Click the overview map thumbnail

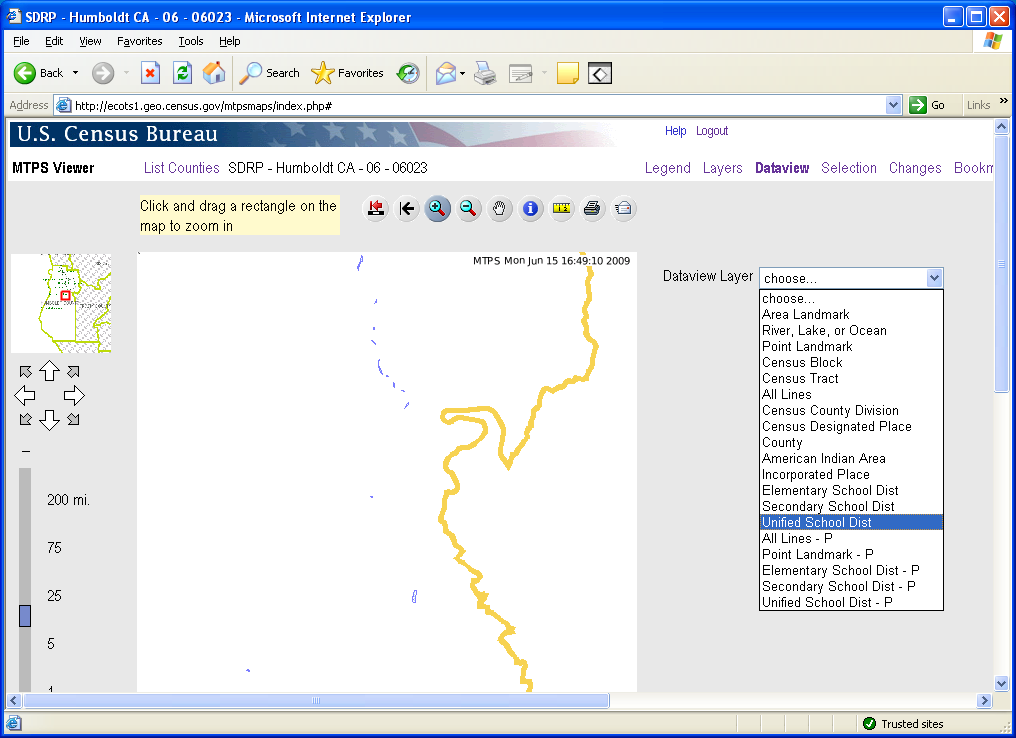[x=61, y=303]
